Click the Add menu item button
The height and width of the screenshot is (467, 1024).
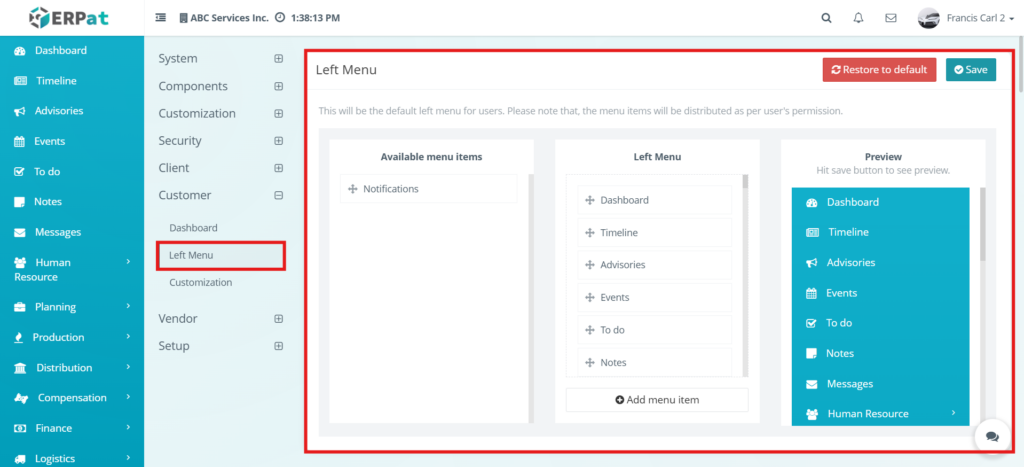pyautogui.click(x=657, y=400)
